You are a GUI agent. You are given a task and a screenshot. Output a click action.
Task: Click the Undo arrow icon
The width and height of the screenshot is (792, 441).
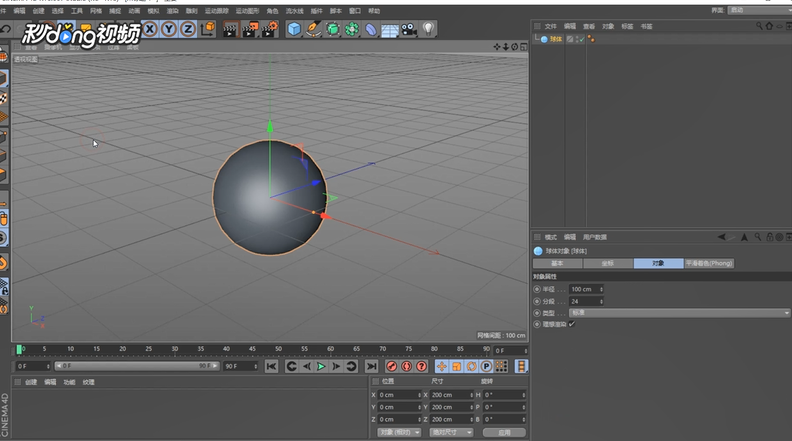[x=6, y=29]
